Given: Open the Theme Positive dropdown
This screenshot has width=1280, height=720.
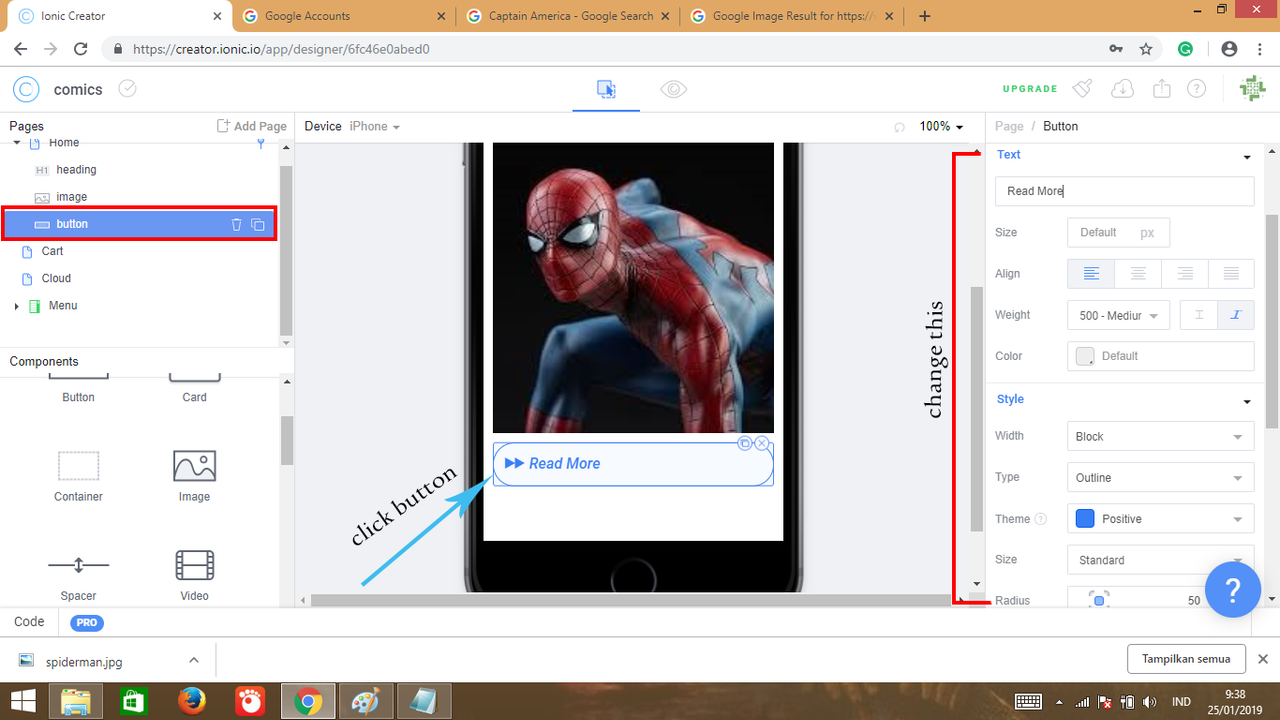Looking at the screenshot, I should pyautogui.click(x=1160, y=518).
